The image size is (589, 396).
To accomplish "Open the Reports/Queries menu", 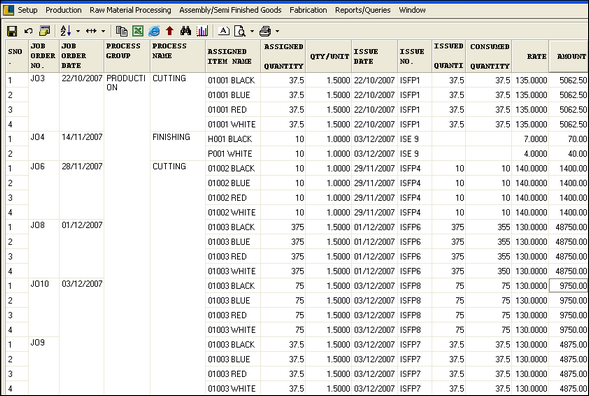I will tap(362, 10).
